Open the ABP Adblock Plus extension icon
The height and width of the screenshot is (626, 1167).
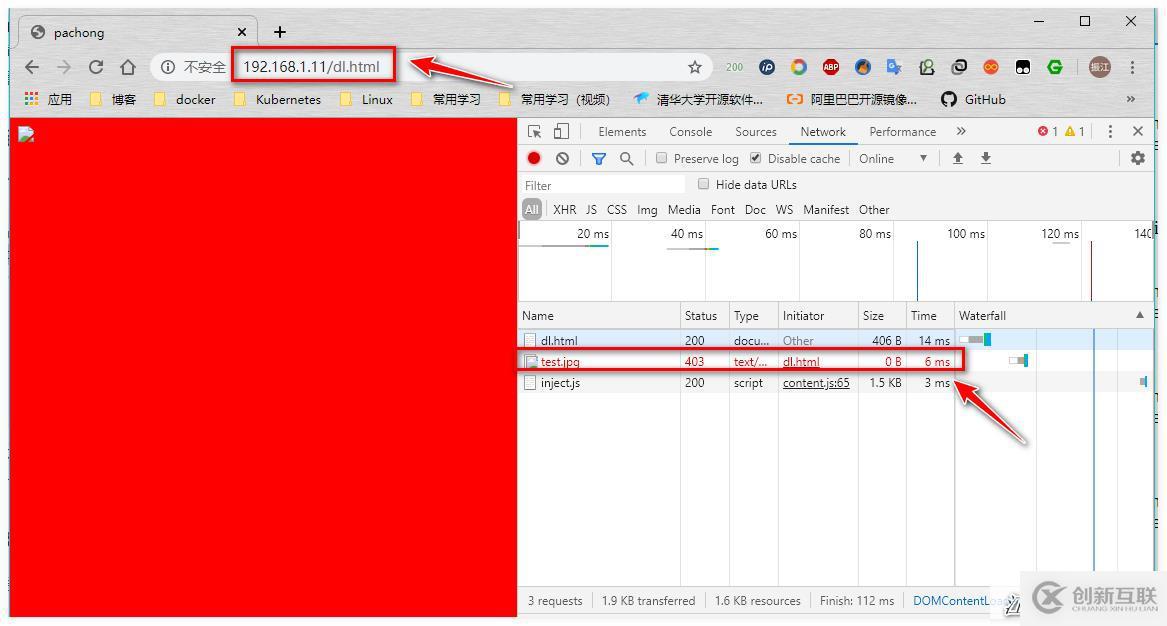point(831,67)
